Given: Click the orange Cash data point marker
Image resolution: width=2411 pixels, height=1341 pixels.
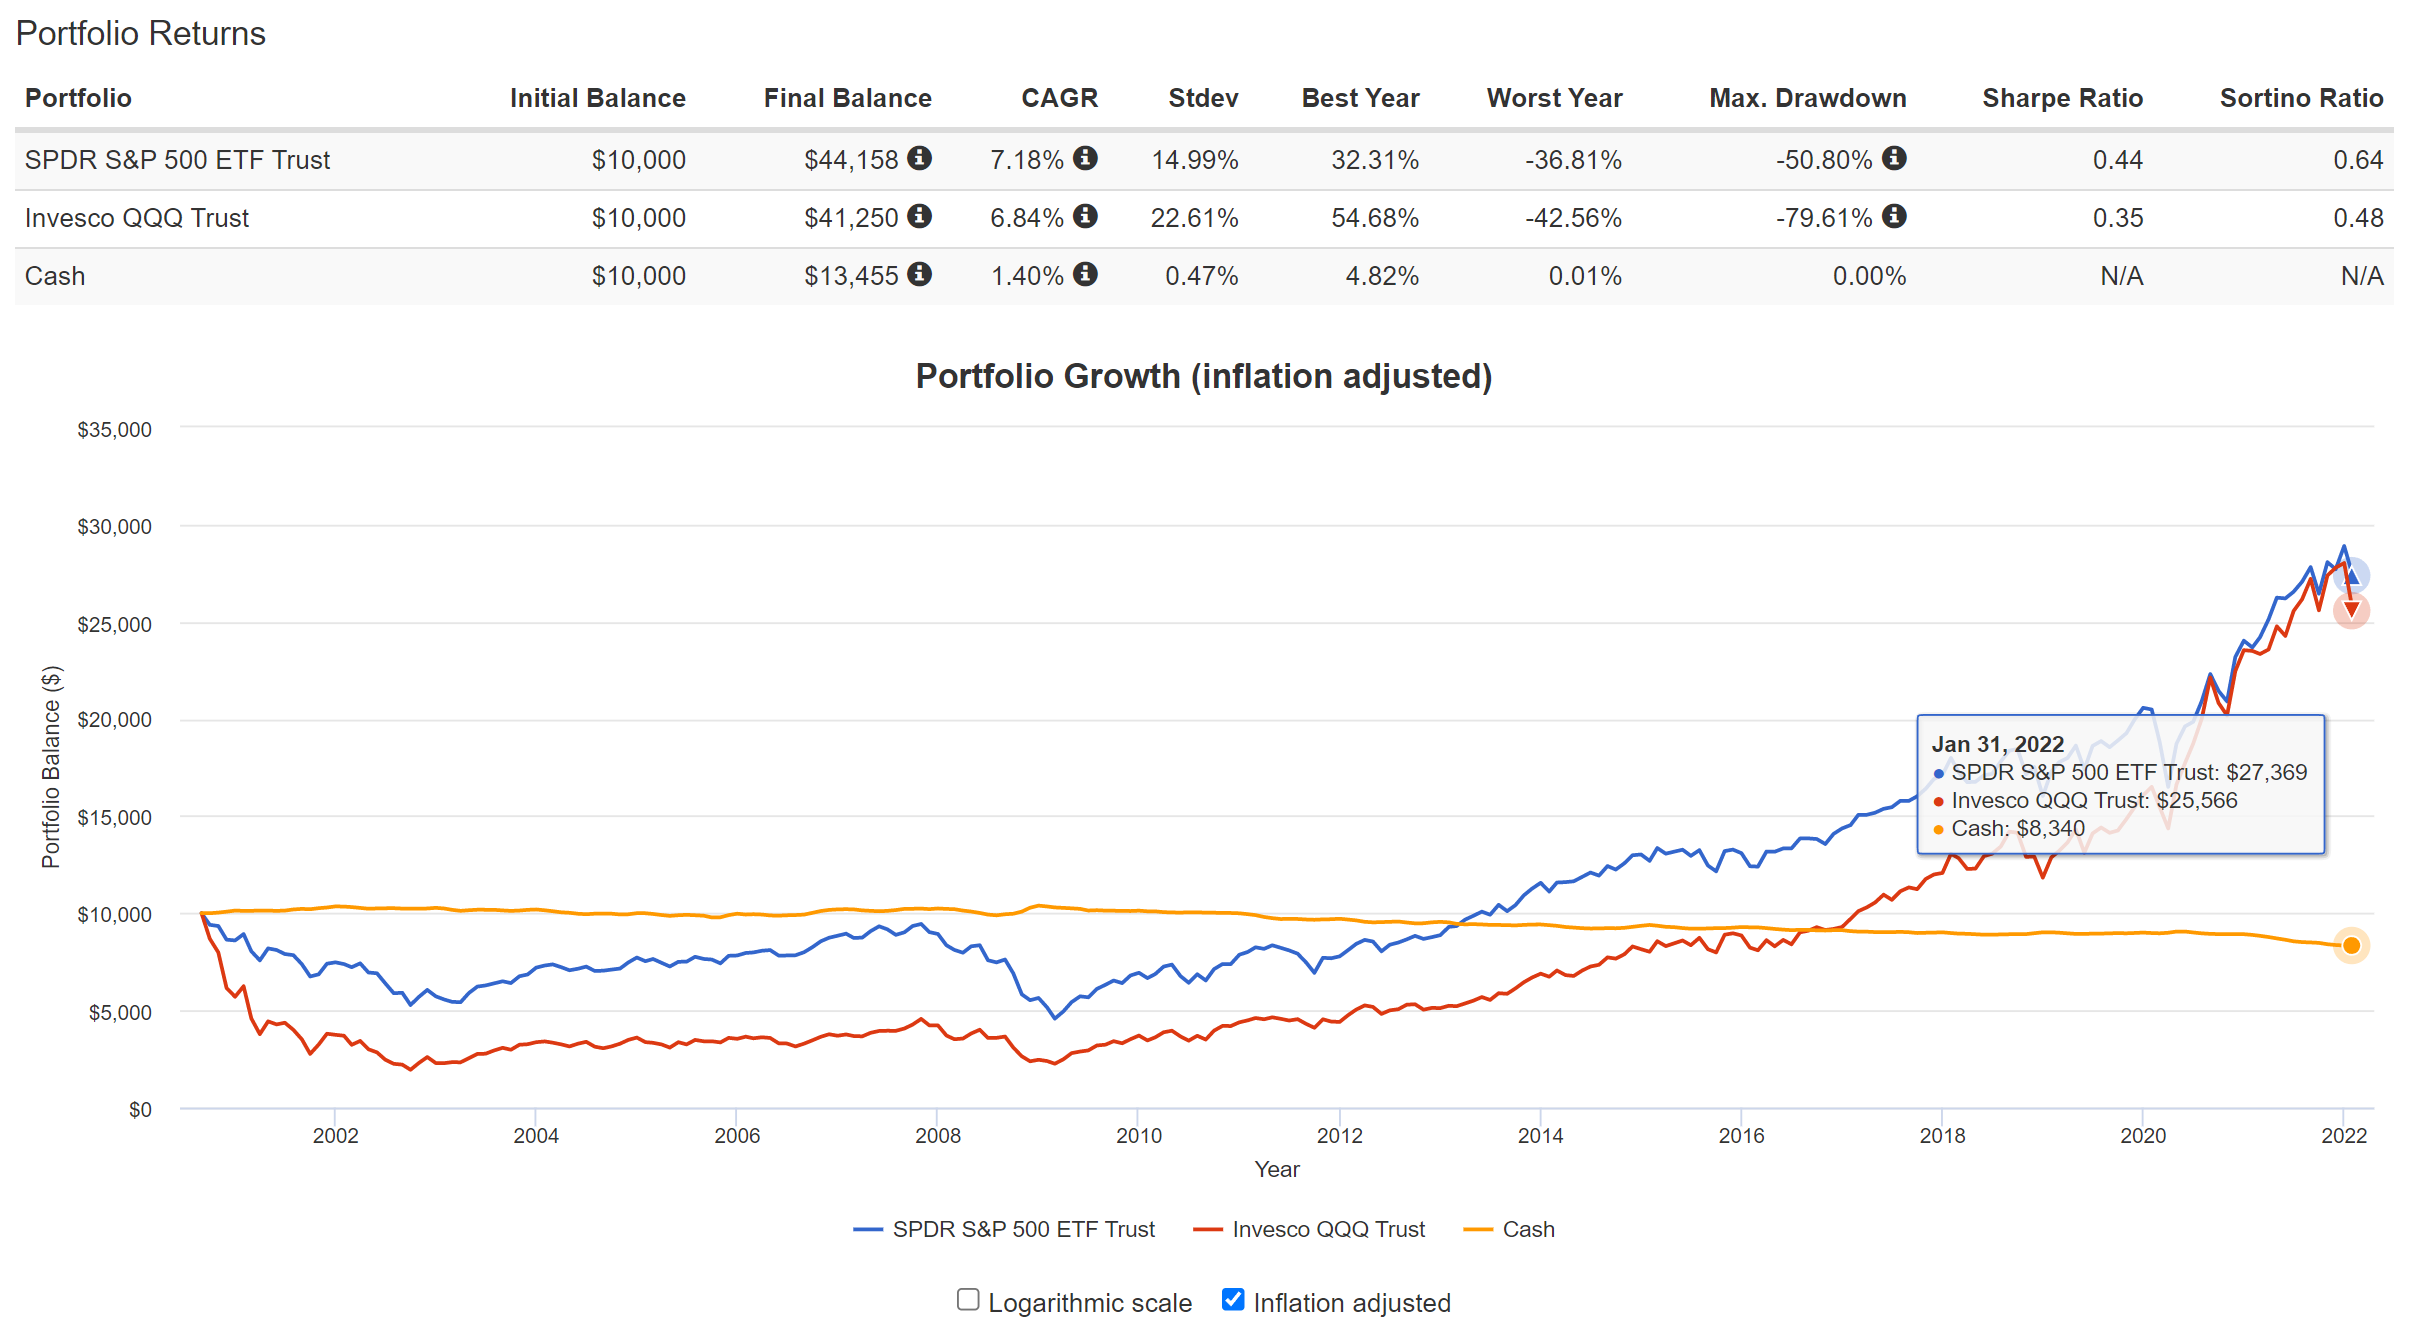Looking at the screenshot, I should click(x=2351, y=945).
